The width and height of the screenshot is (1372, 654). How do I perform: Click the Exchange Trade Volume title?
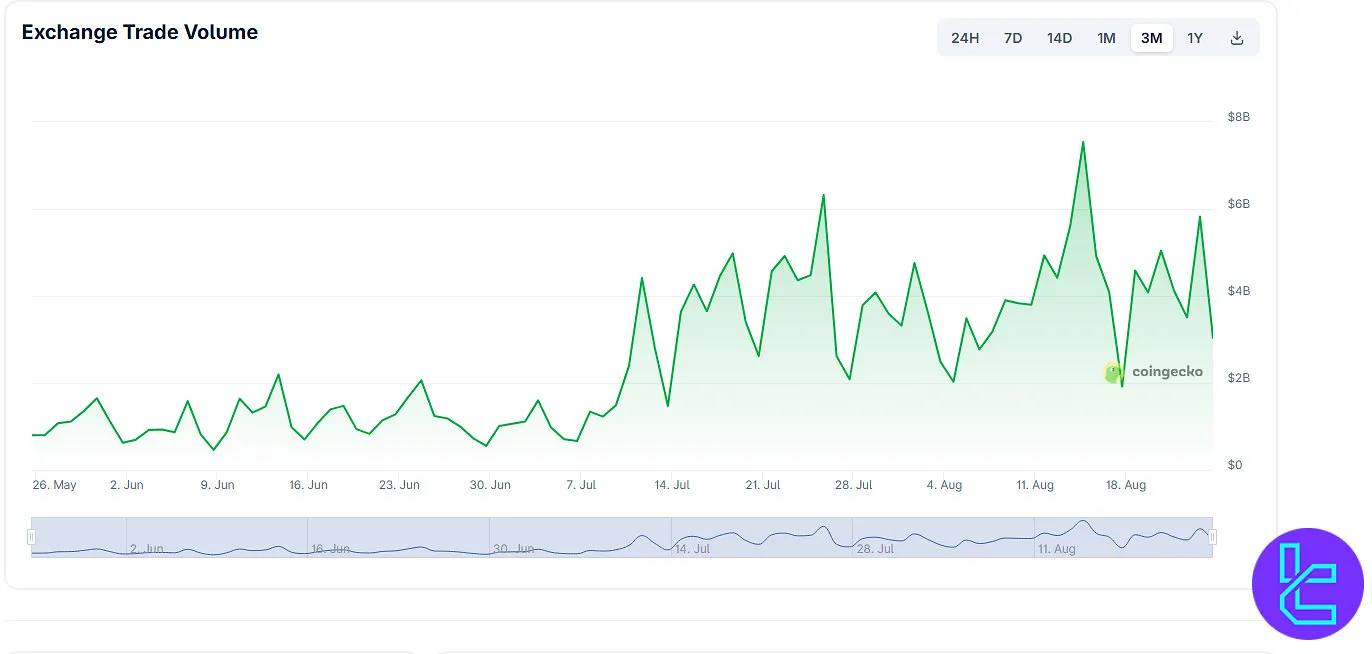coord(140,32)
